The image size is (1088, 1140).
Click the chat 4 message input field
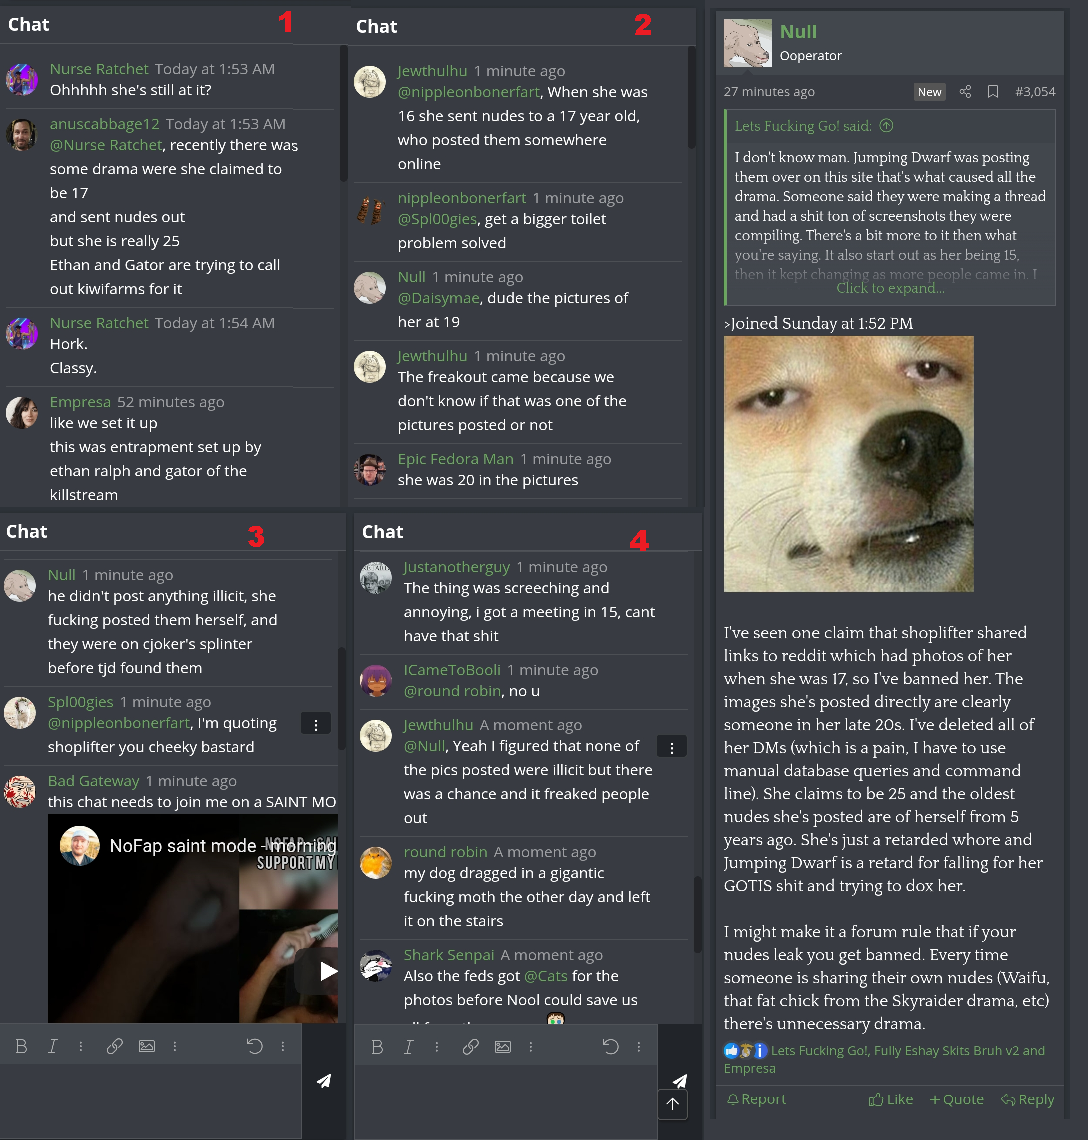505,1102
